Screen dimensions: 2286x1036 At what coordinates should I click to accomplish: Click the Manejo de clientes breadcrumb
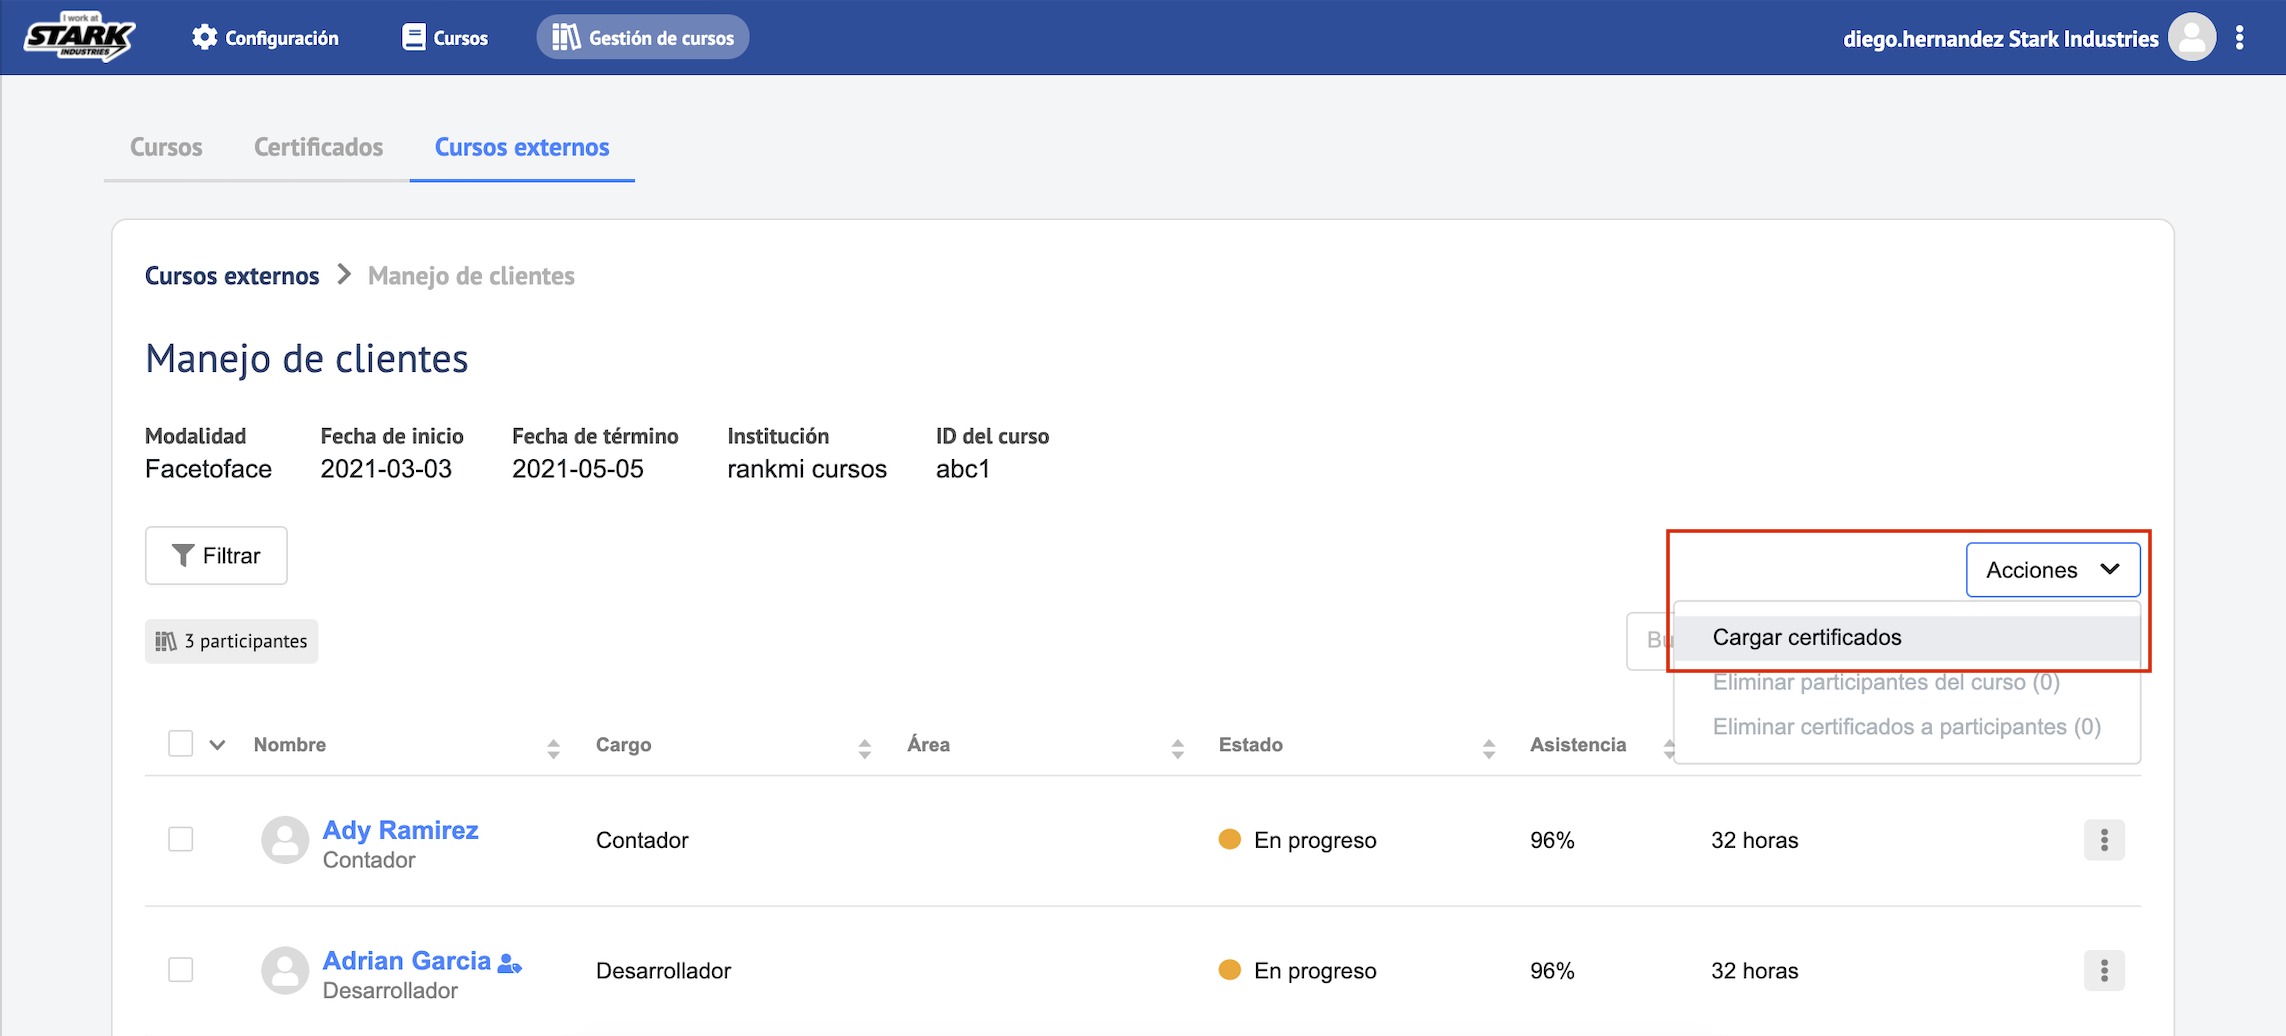(x=471, y=276)
